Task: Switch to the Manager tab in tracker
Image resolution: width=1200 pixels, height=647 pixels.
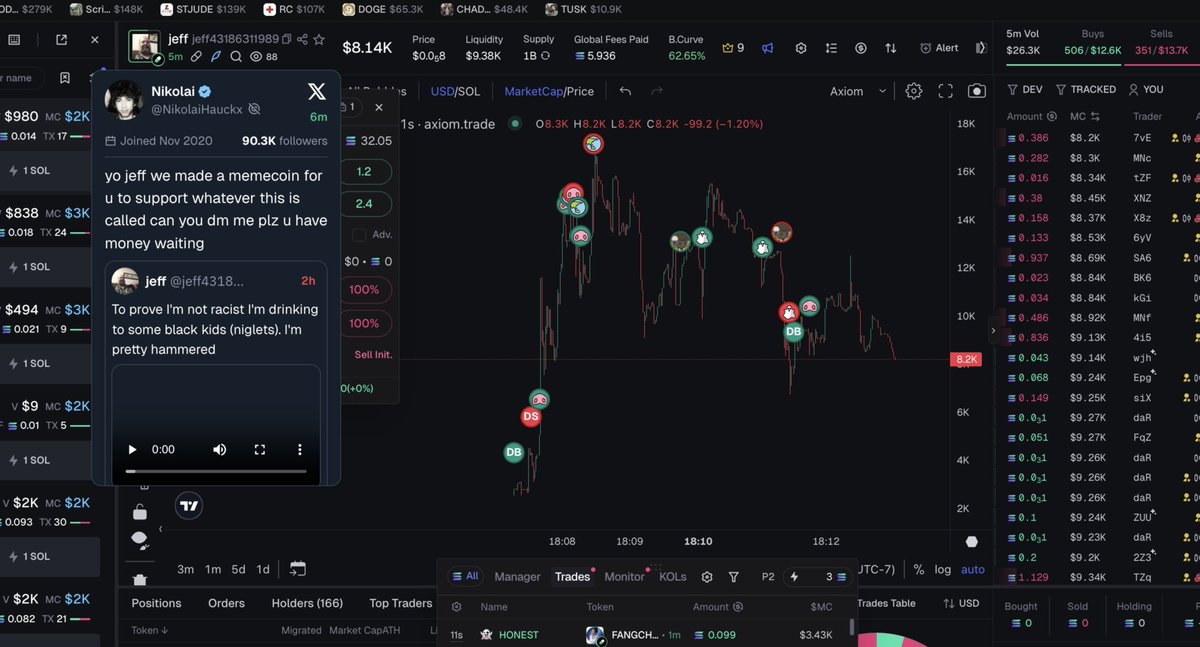Action: [517, 577]
